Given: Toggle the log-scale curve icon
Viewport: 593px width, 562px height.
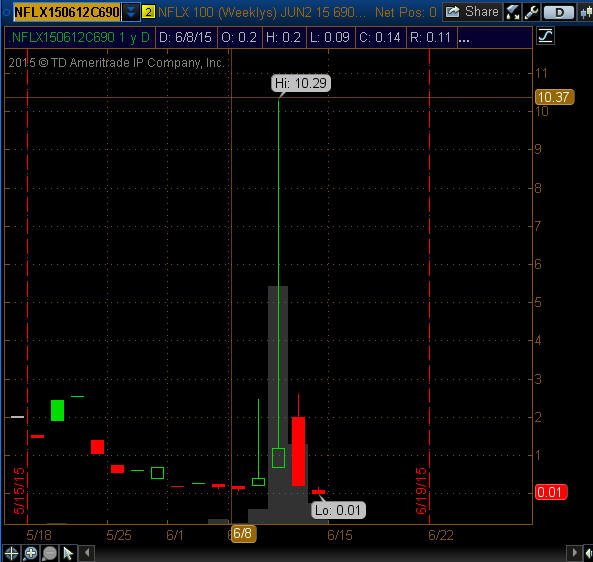Looking at the screenshot, I should pos(545,36).
